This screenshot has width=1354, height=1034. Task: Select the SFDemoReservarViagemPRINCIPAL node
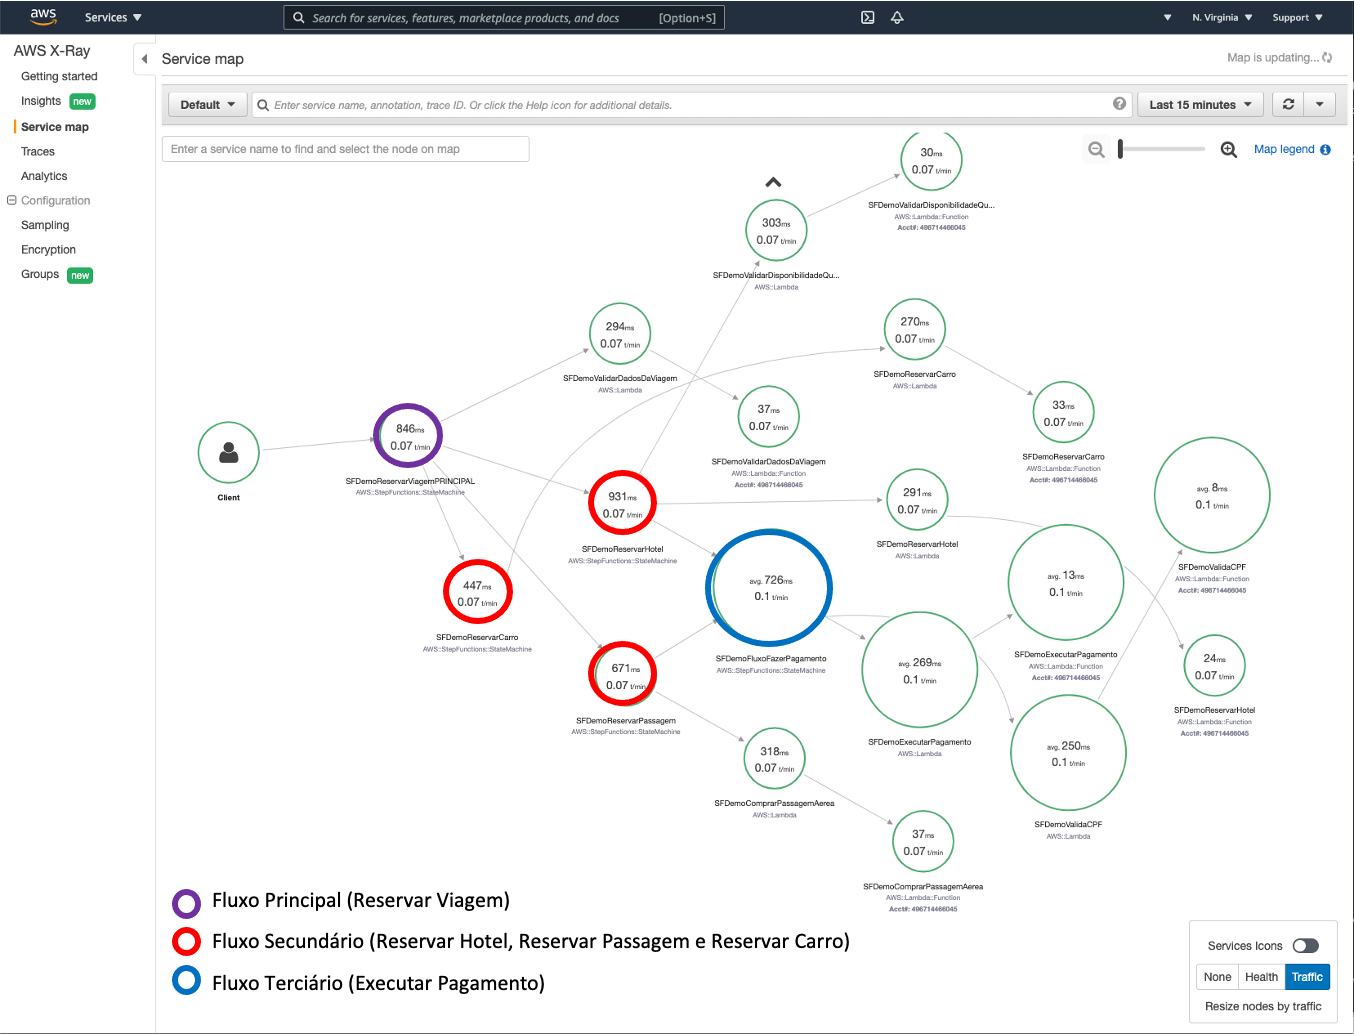[x=408, y=436]
